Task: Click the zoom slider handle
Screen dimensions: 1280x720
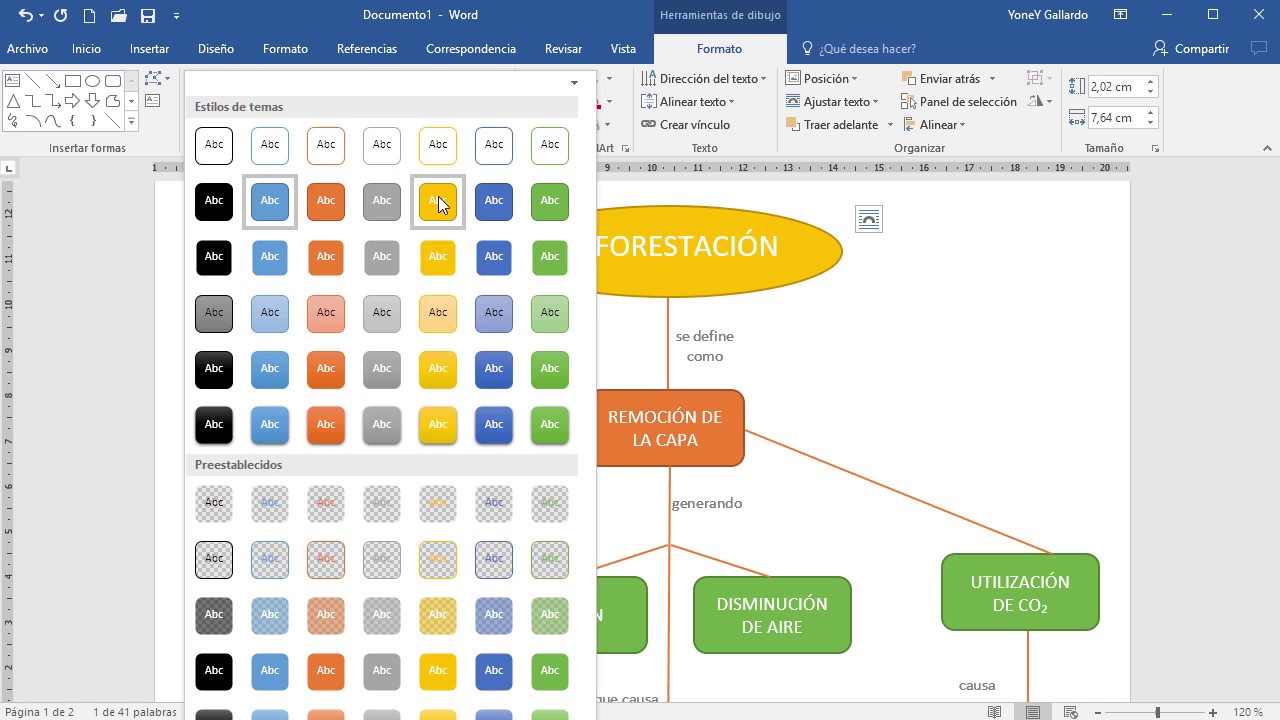Action: pos(1157,712)
